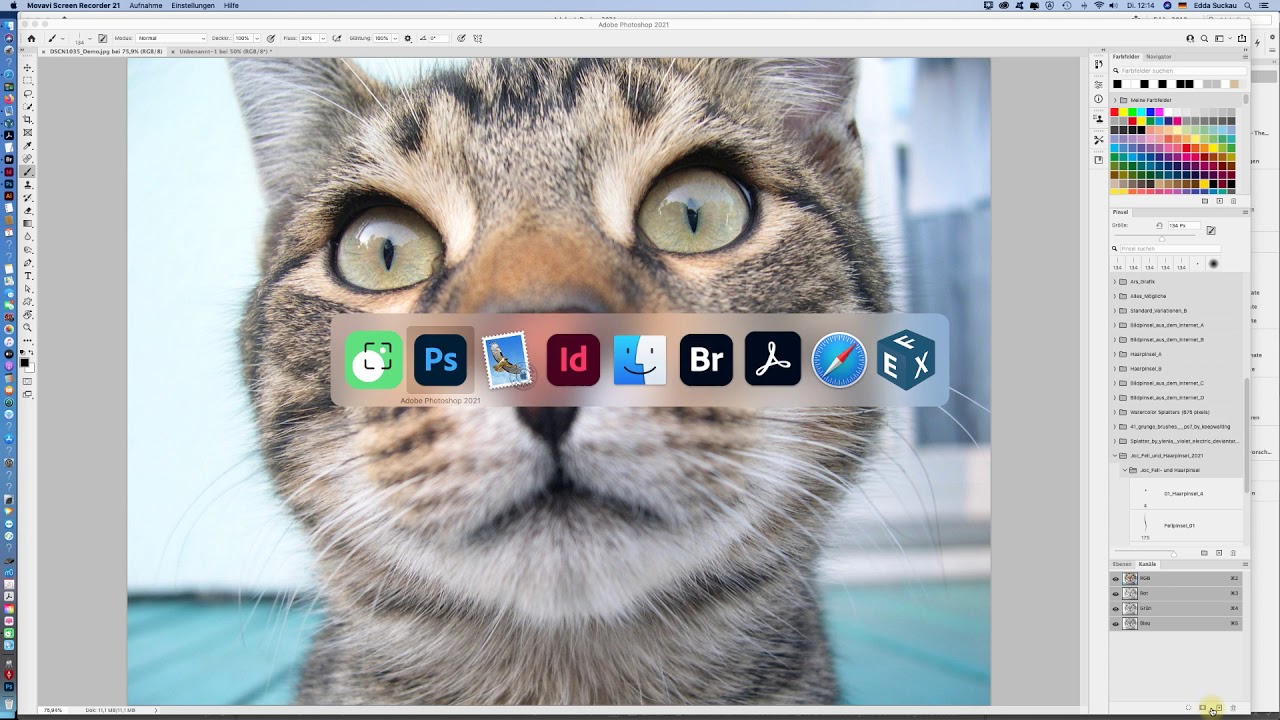Select the Dodge tool
The height and width of the screenshot is (720, 1280).
(x=28, y=249)
